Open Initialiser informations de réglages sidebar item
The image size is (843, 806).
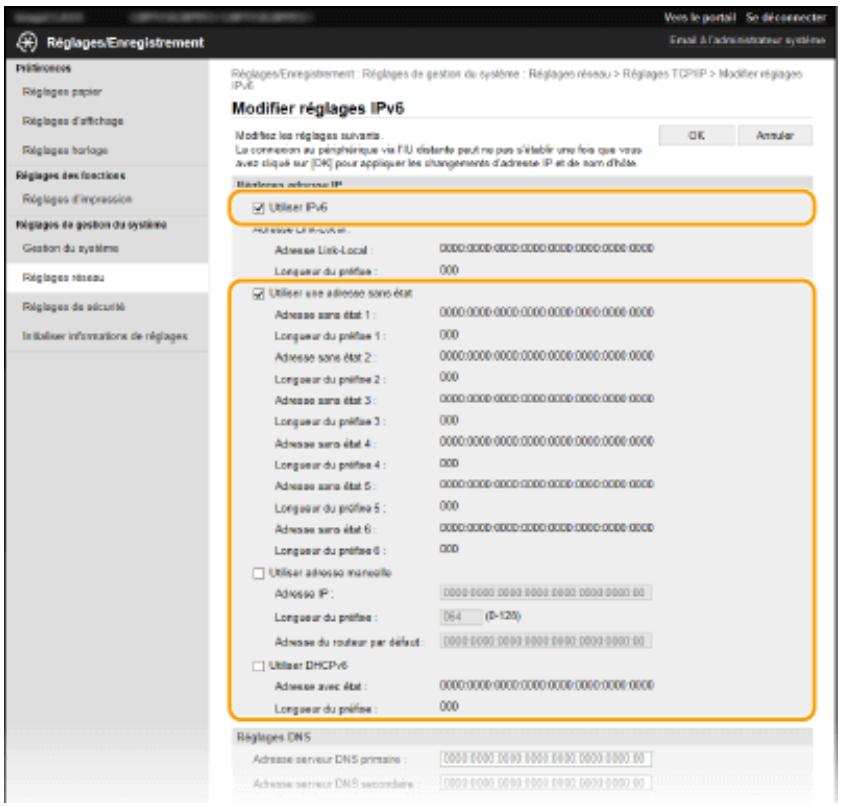point(105,336)
